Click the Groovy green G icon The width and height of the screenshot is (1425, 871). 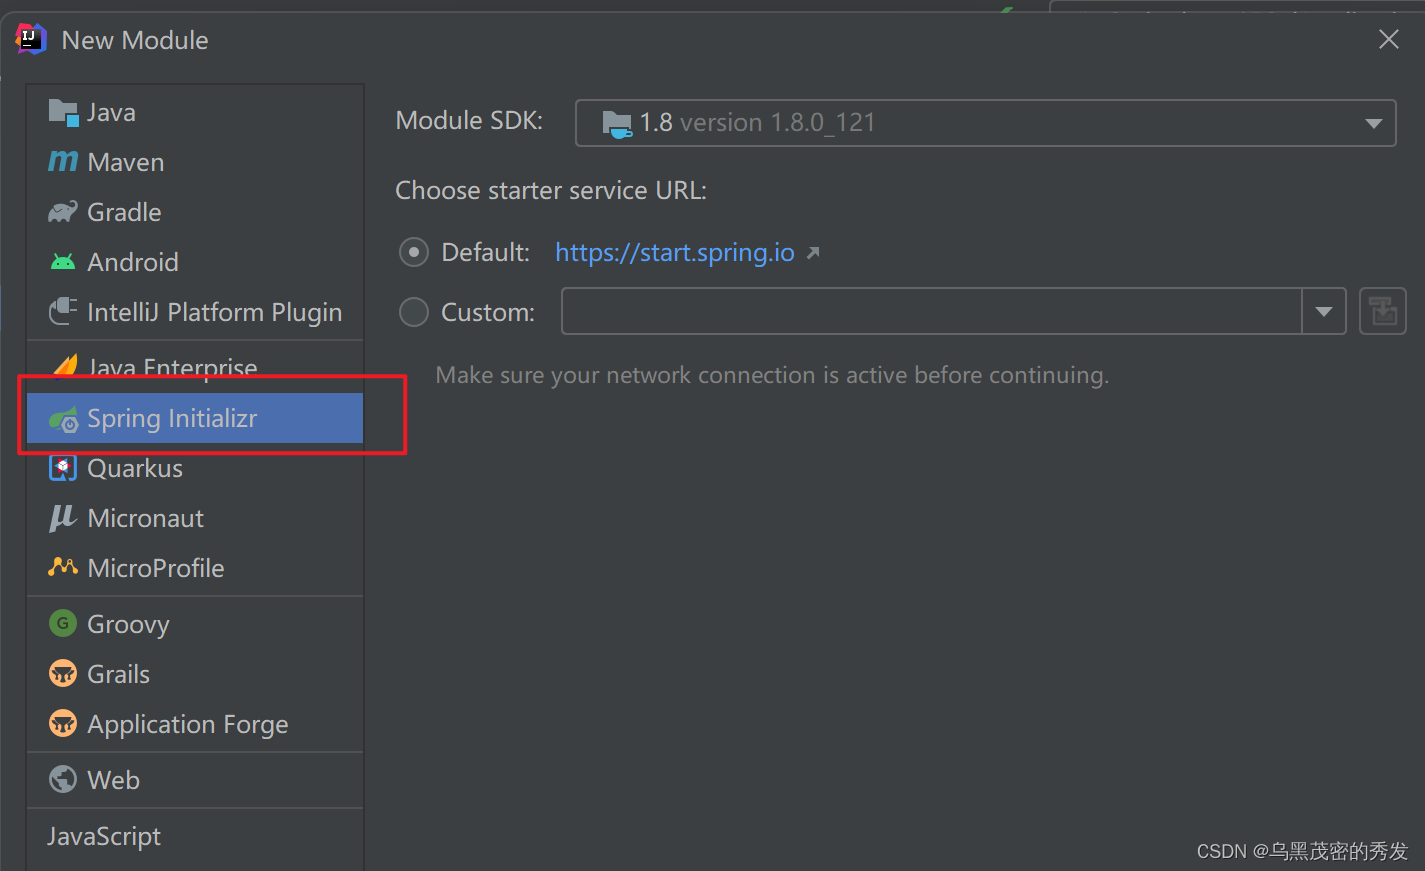[x=63, y=624]
